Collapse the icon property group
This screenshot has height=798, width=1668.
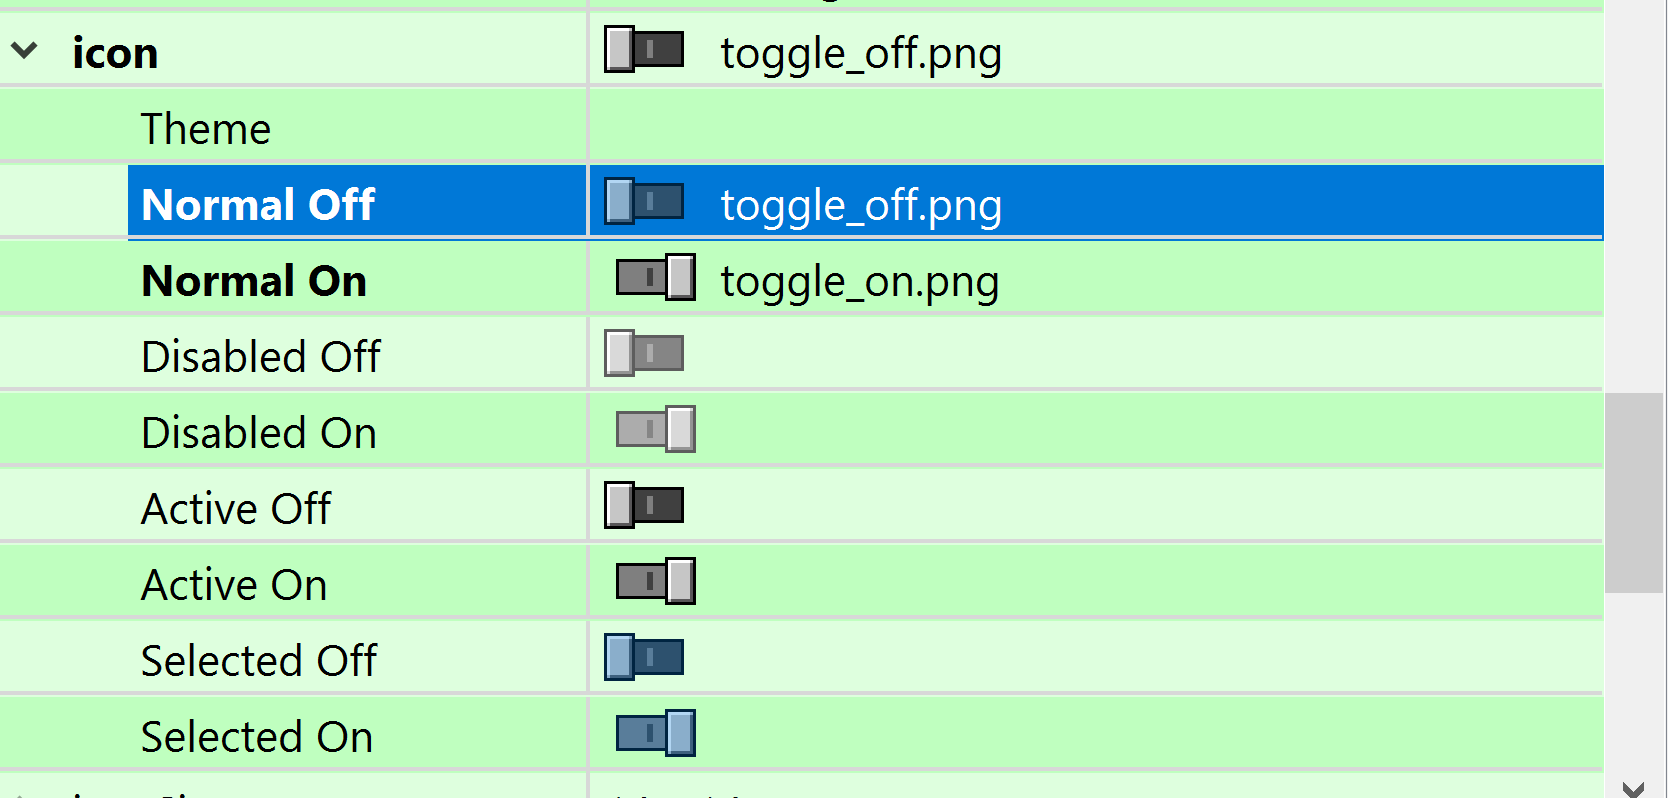coord(25,50)
